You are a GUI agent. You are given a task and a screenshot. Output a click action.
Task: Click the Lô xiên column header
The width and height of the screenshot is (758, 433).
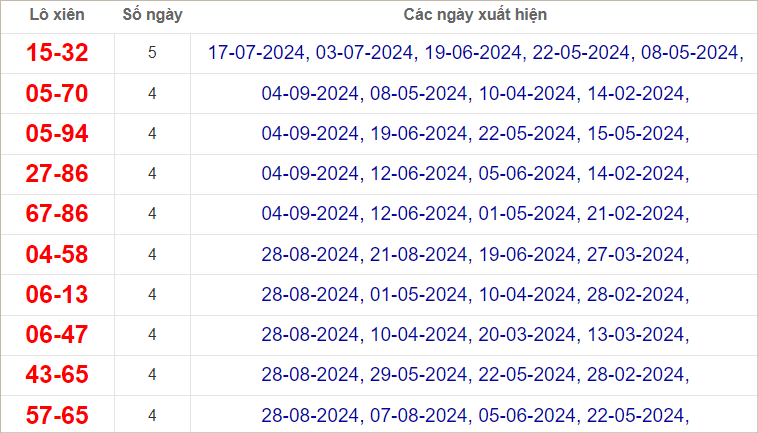[x=57, y=15]
